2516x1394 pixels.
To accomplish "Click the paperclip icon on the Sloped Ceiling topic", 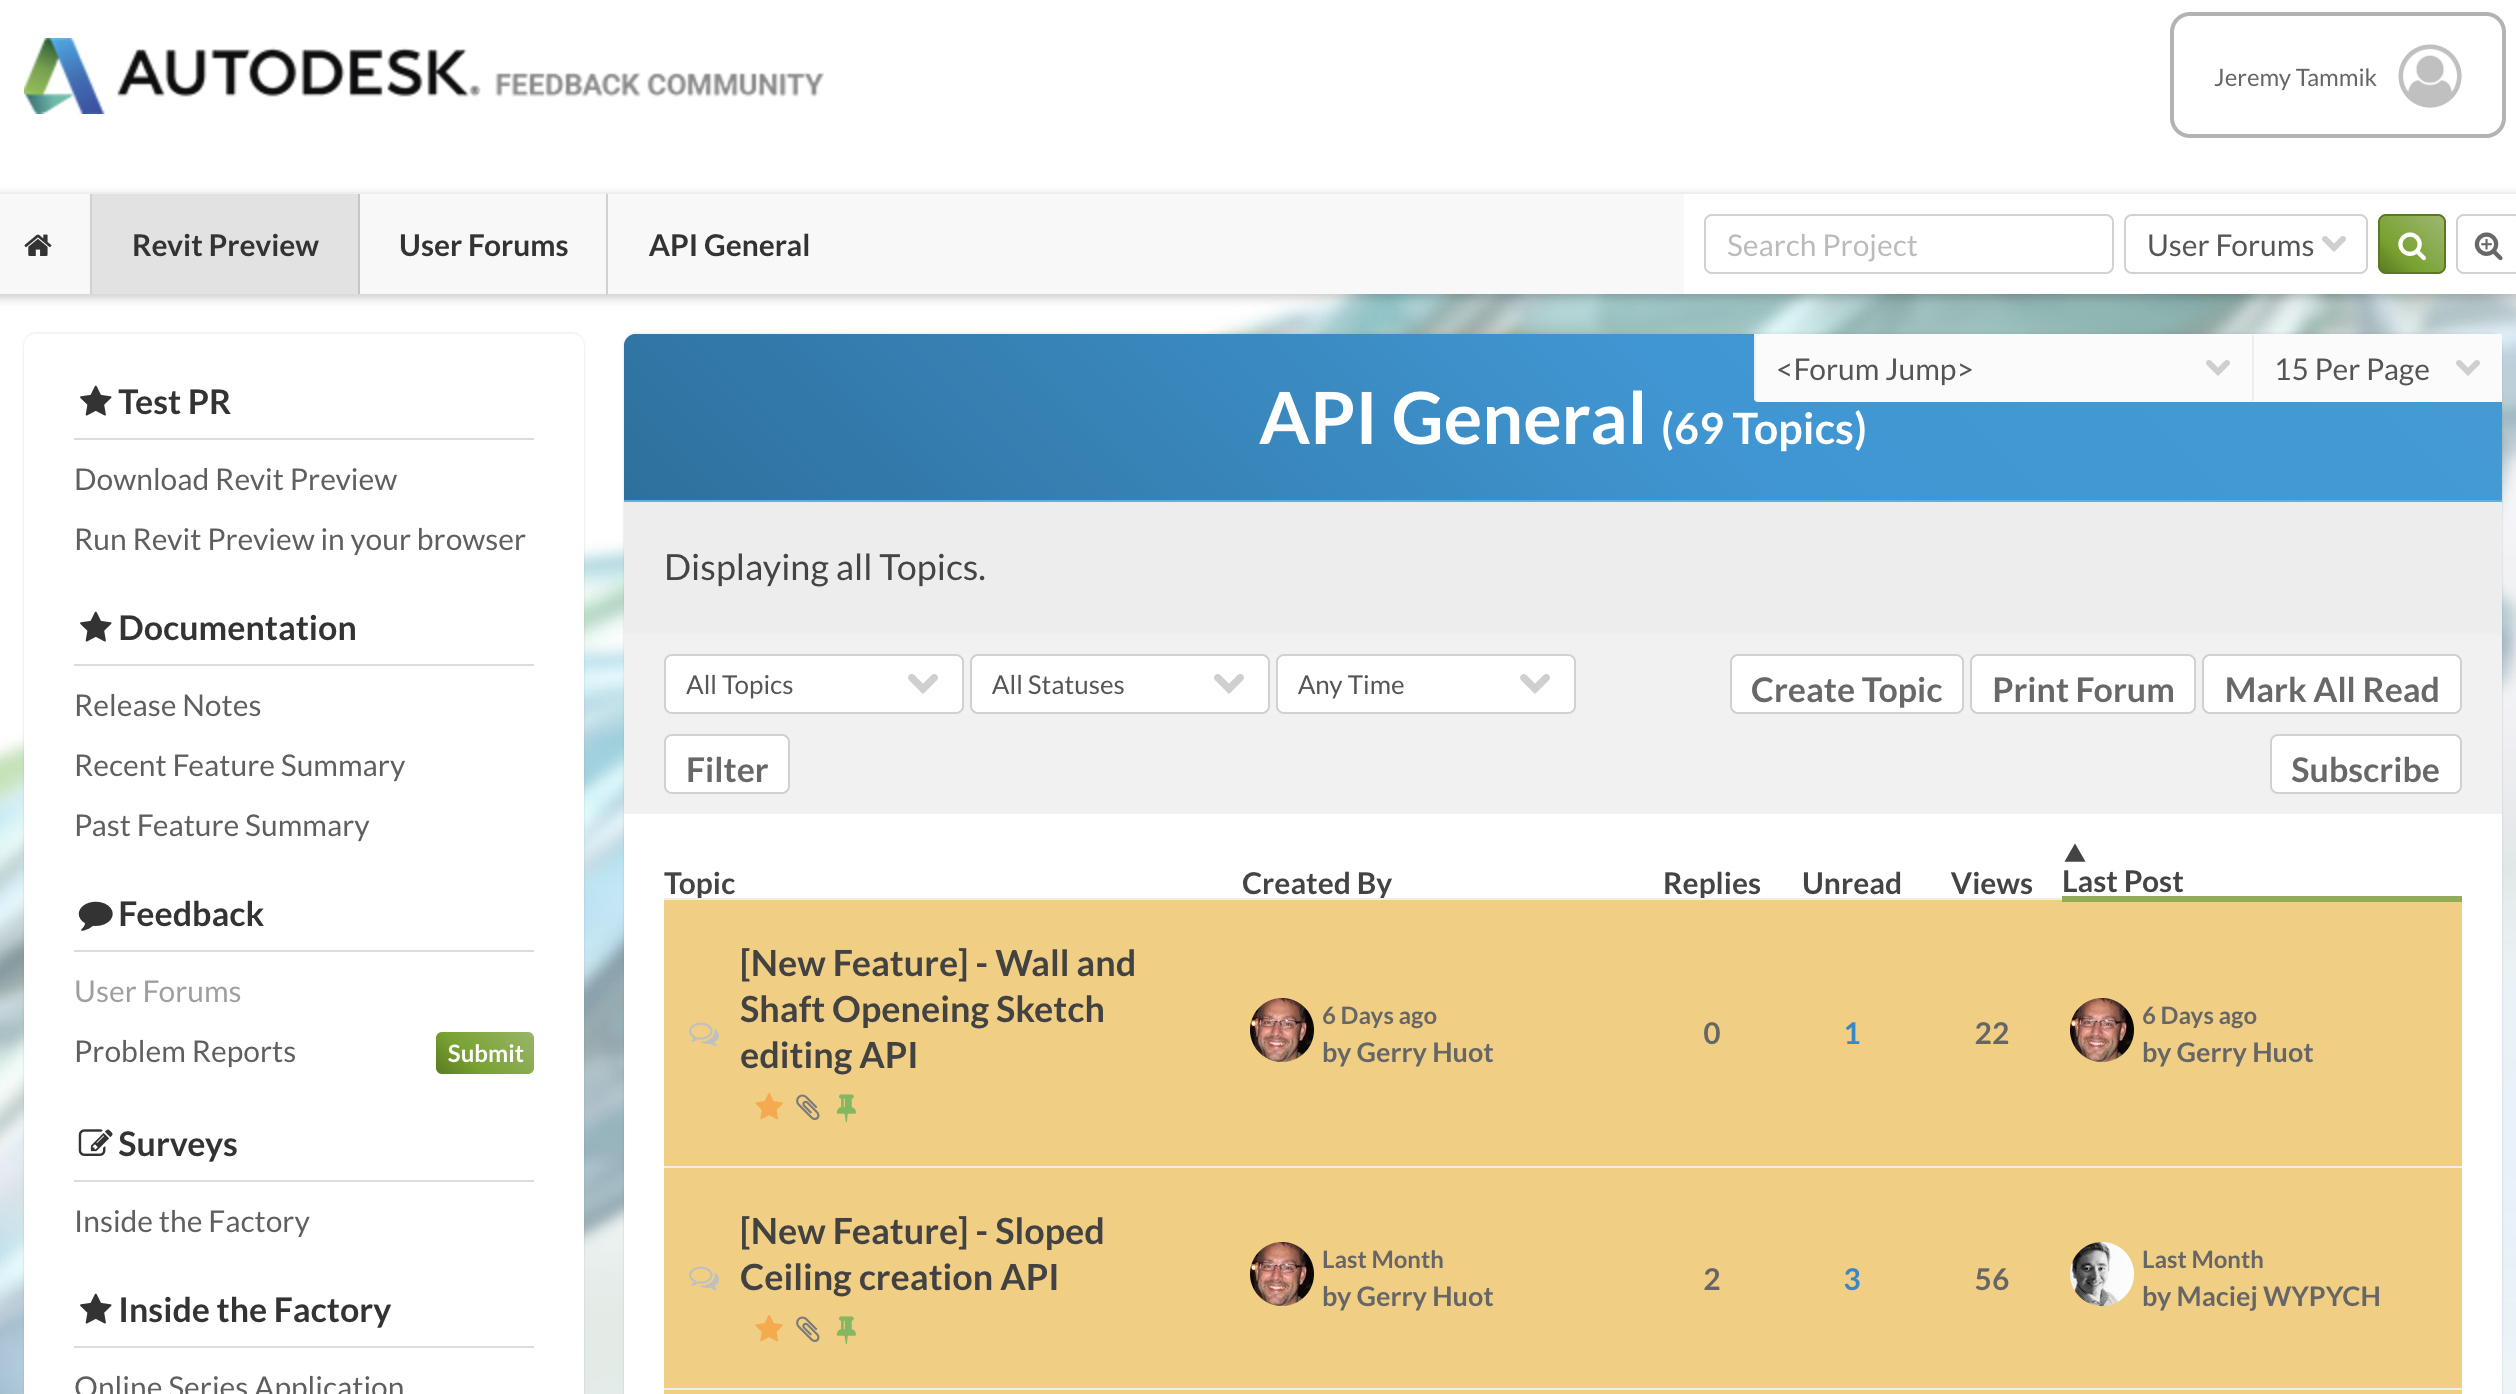I will click(x=806, y=1328).
